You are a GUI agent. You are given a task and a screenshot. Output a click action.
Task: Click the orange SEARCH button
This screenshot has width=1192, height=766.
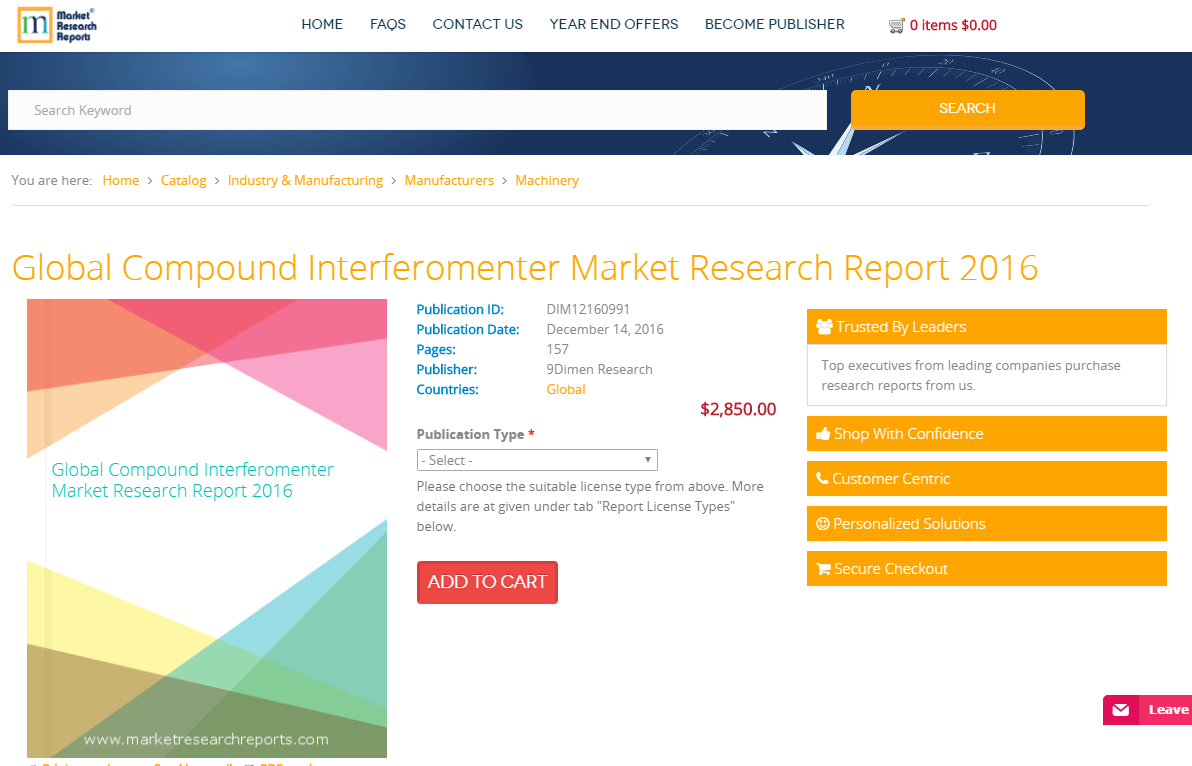(967, 109)
